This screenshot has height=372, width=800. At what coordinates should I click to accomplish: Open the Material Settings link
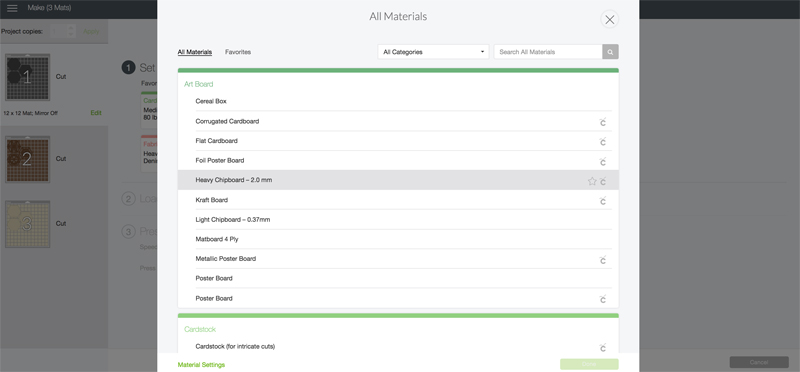point(201,364)
